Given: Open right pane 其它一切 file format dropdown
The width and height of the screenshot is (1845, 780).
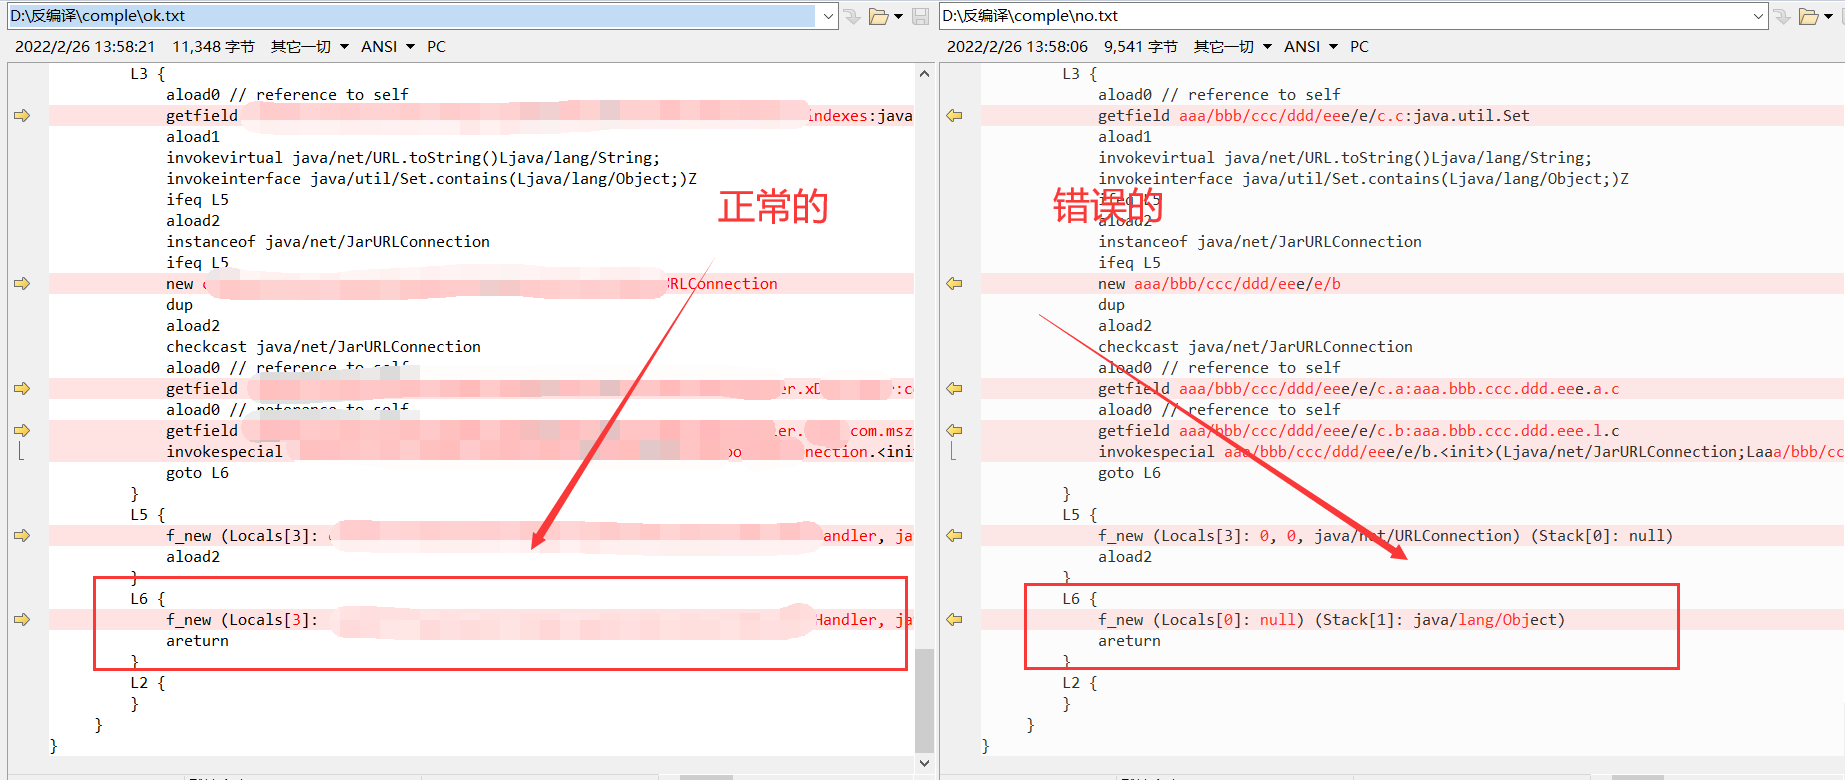Looking at the screenshot, I should coord(1233,47).
